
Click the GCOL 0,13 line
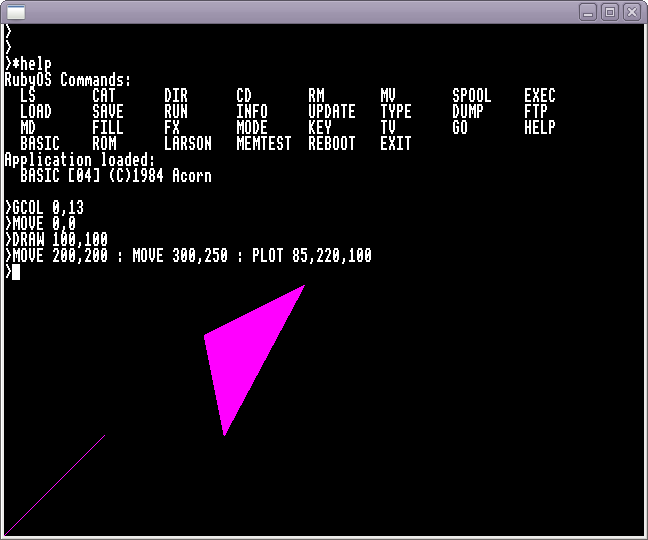click(48, 208)
